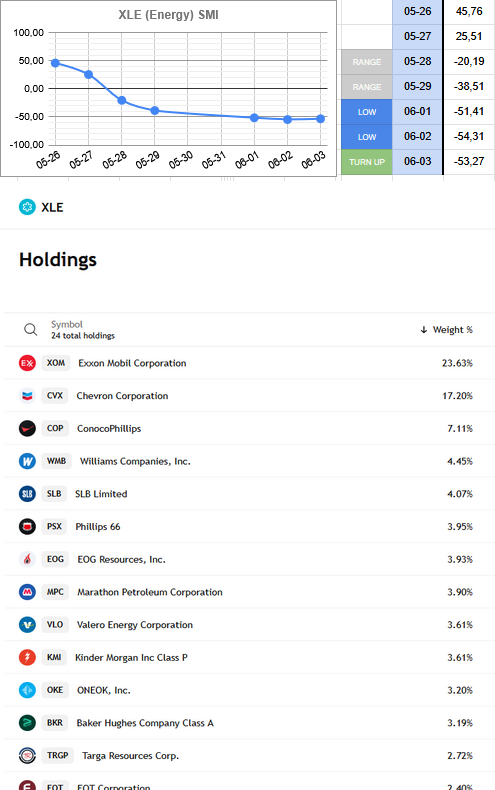Viewport: 495px width, 790px height.
Task: Click the 05-26 data point on chart
Action: pos(55,63)
